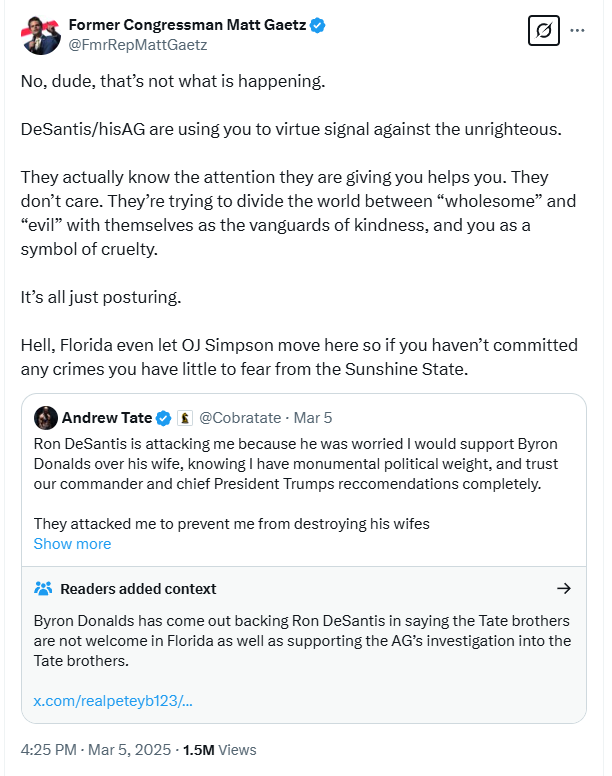
Task: Click Andrew Tate's avatar in quoted post
Action: click(45, 417)
